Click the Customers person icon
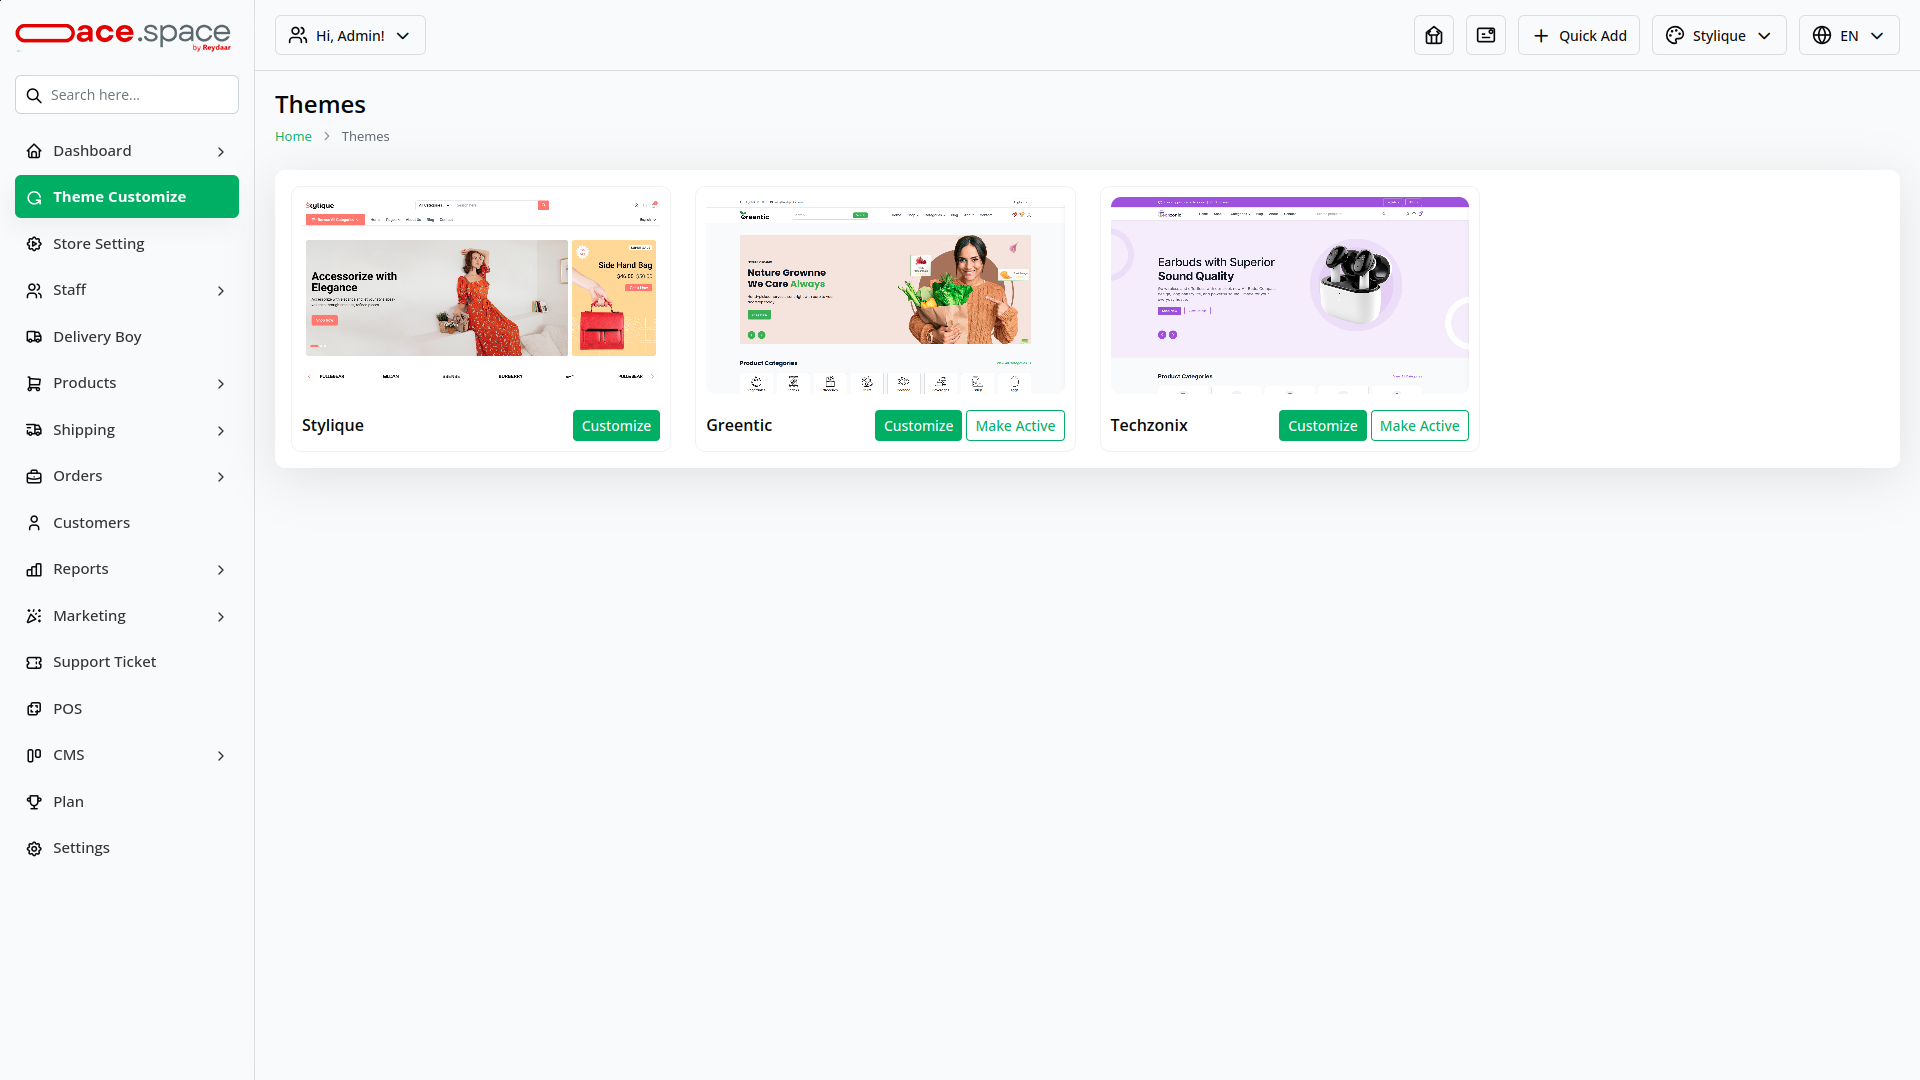The height and width of the screenshot is (1080, 1920). point(34,523)
